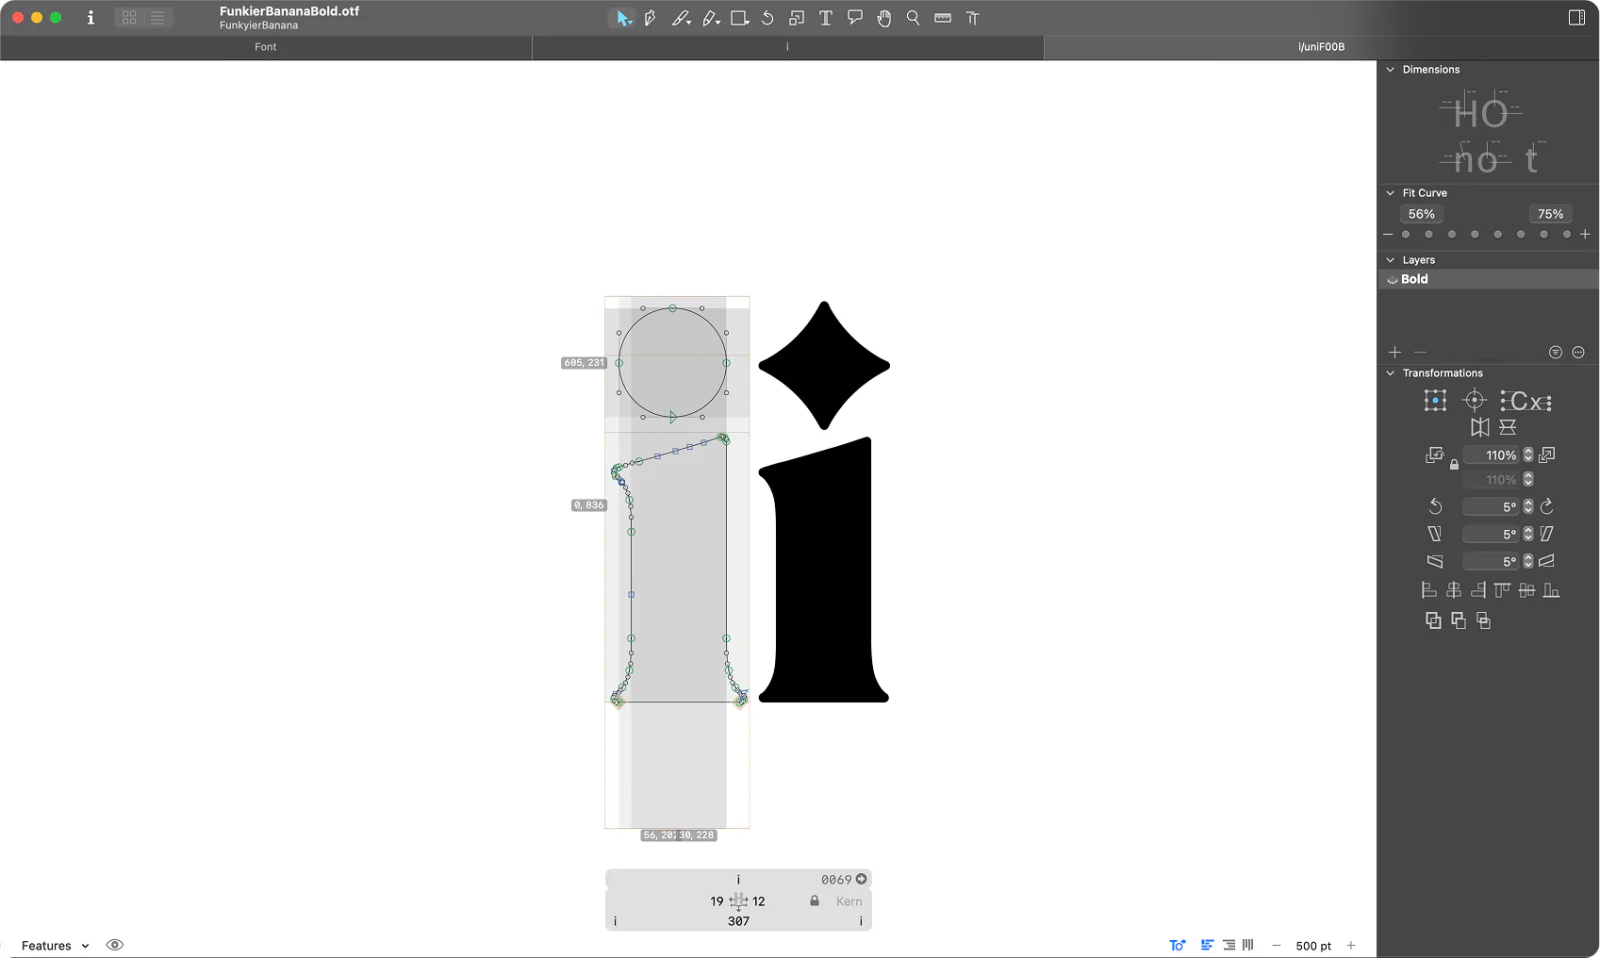Toggle the scale proportion lock
Screen dimensions: 1600x958
pyautogui.click(x=1454, y=465)
